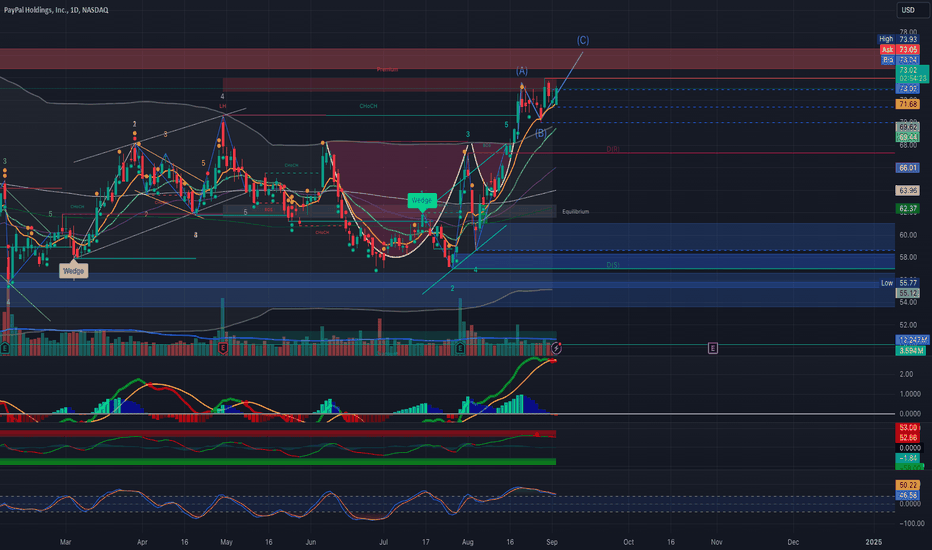
Task: Click the Dec label on the time axis
Action: pyautogui.click(x=793, y=542)
